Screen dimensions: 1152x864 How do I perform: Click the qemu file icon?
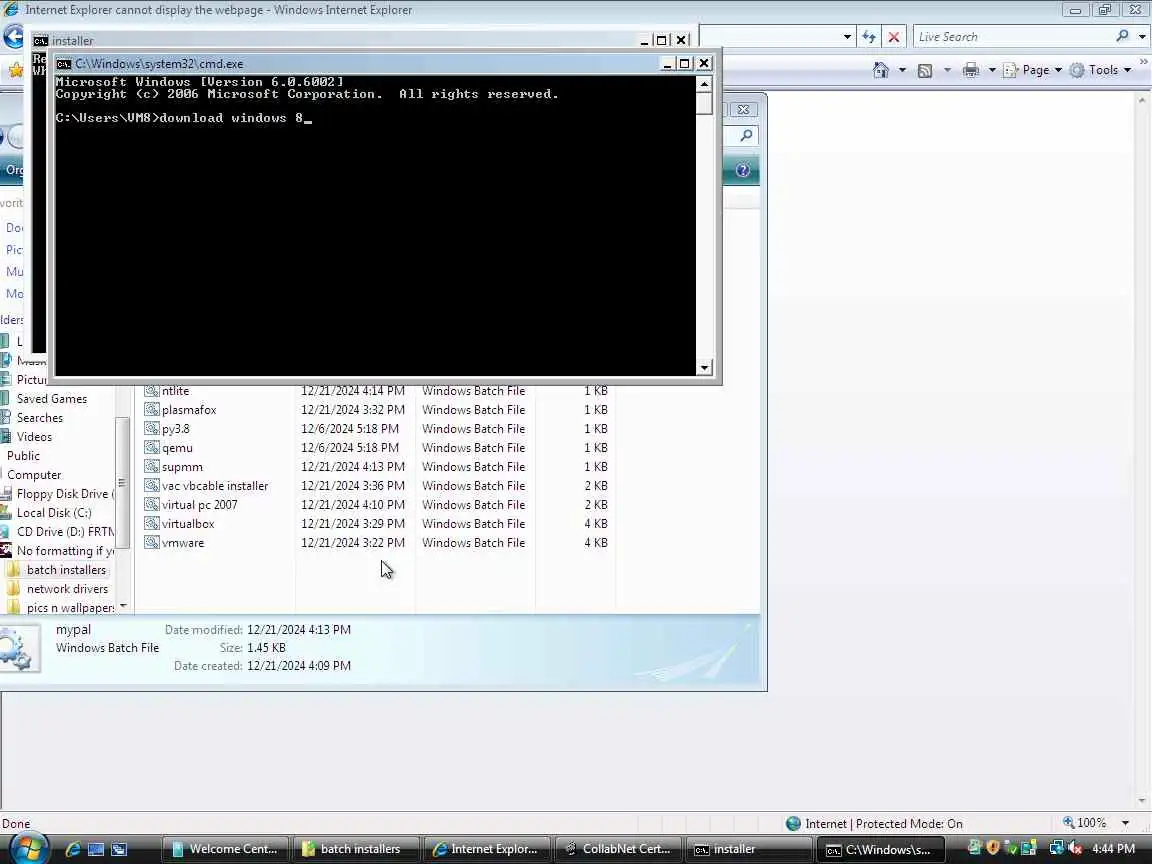coord(151,447)
